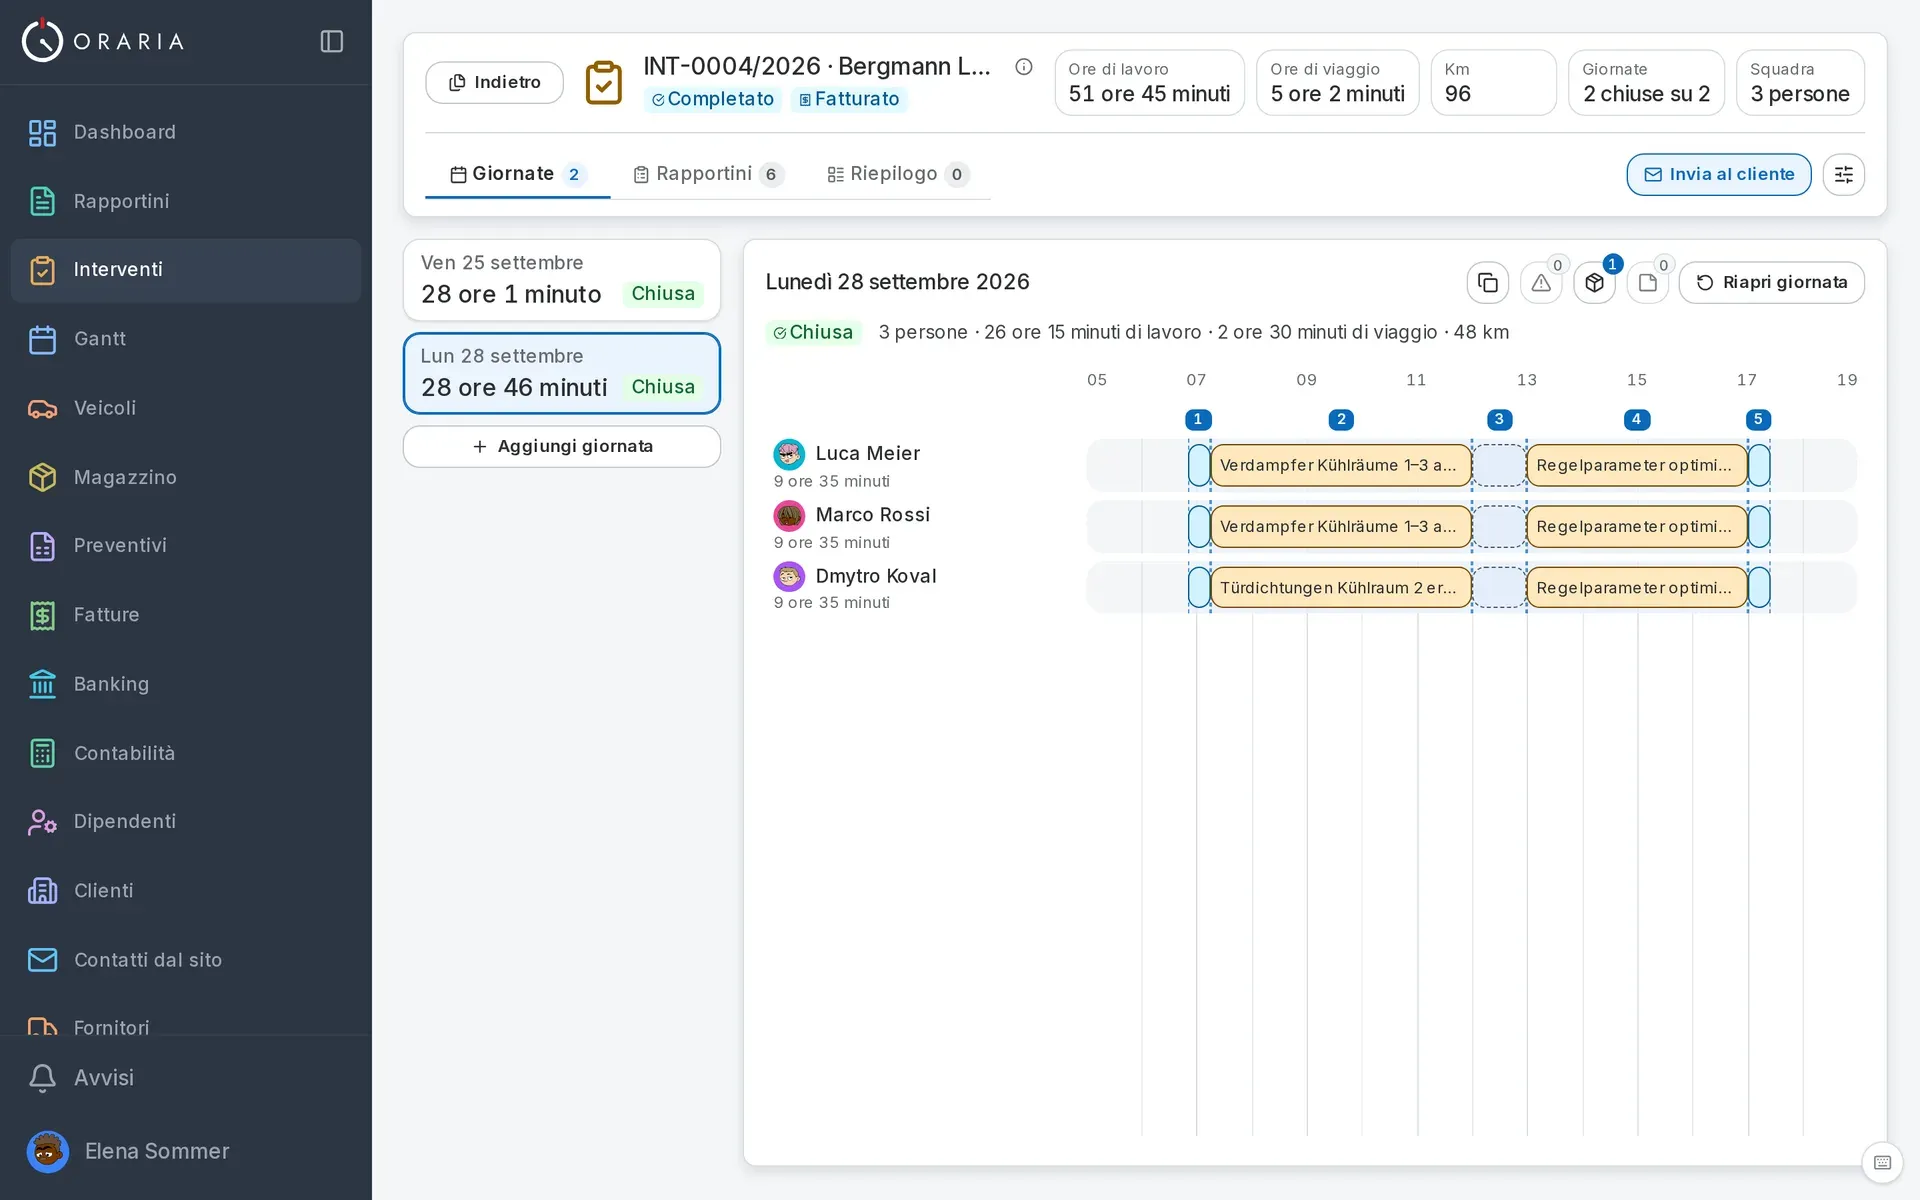Image resolution: width=1920 pixels, height=1200 pixels.
Task: Open Dipendenti section
Action: [186, 822]
